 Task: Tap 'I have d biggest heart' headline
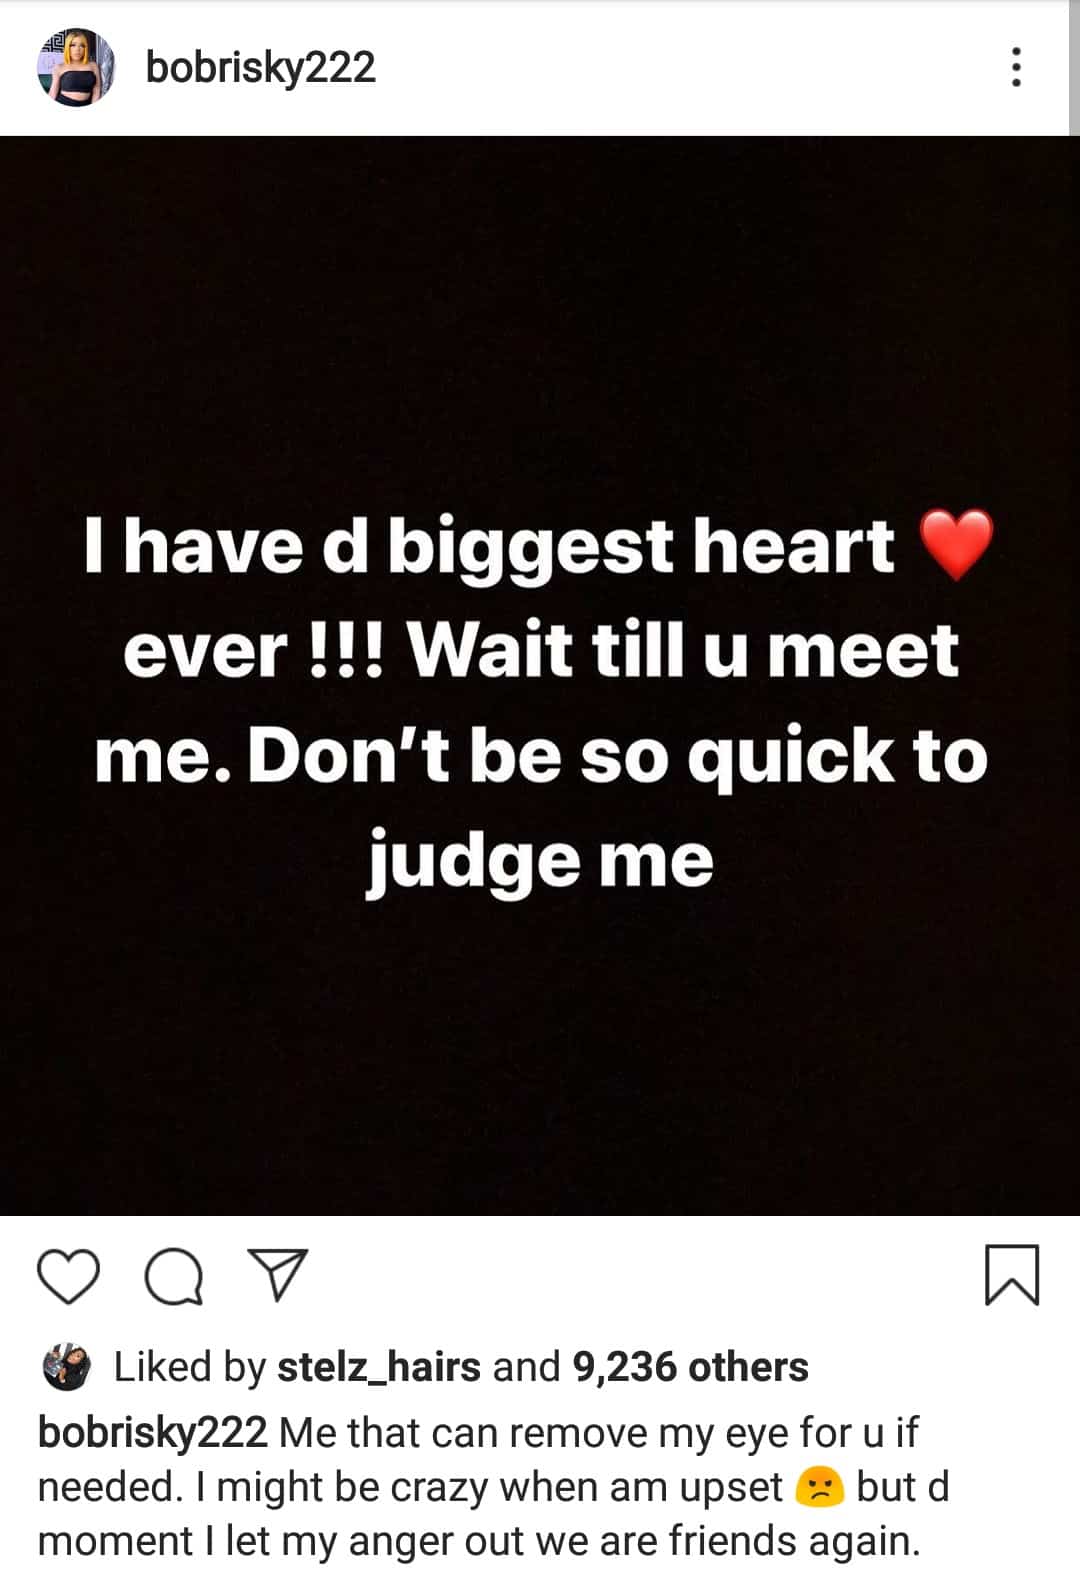(x=490, y=546)
